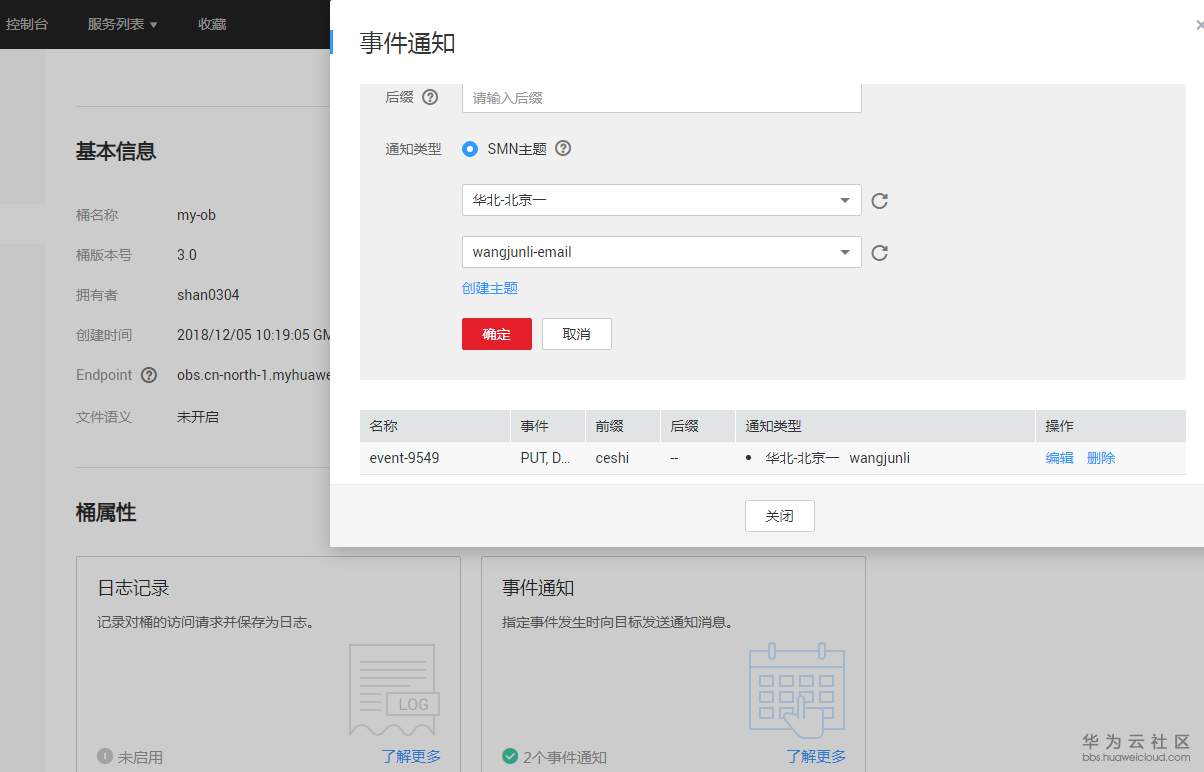Click the 事件通知 card title
Viewport: 1204px width, 772px height.
point(538,588)
